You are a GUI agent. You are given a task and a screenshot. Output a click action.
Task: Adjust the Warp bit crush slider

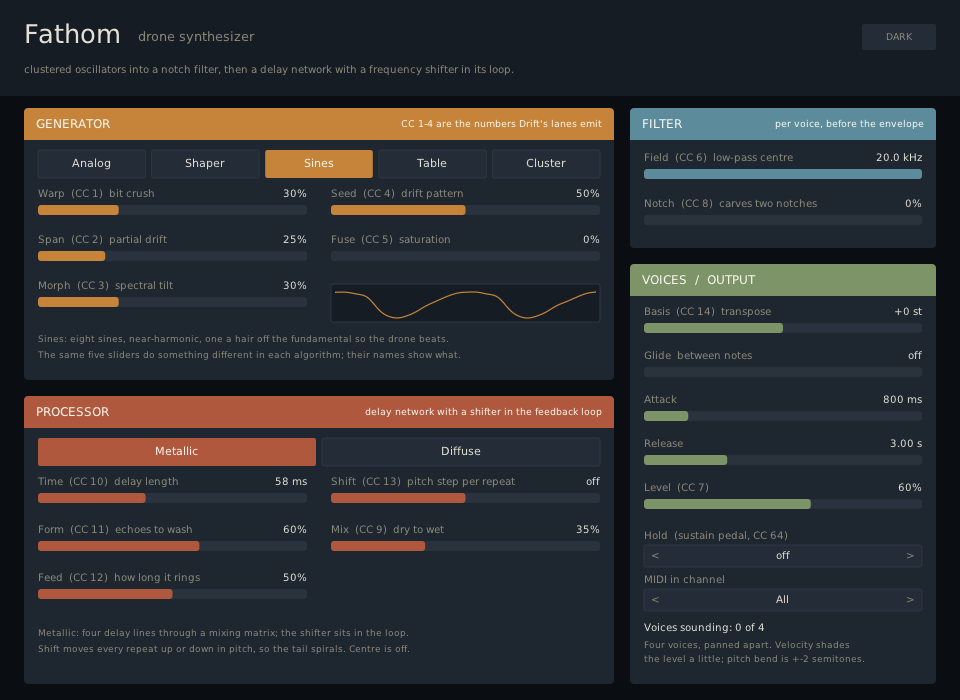click(x=172, y=210)
